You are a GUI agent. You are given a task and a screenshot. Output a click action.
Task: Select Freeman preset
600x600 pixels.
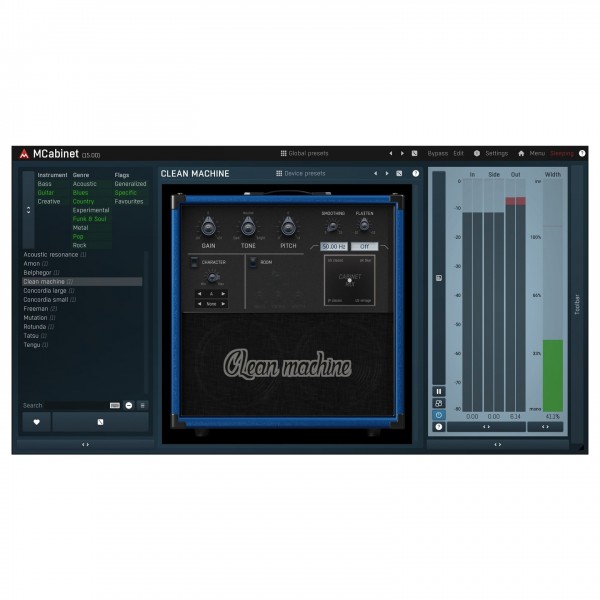40,309
